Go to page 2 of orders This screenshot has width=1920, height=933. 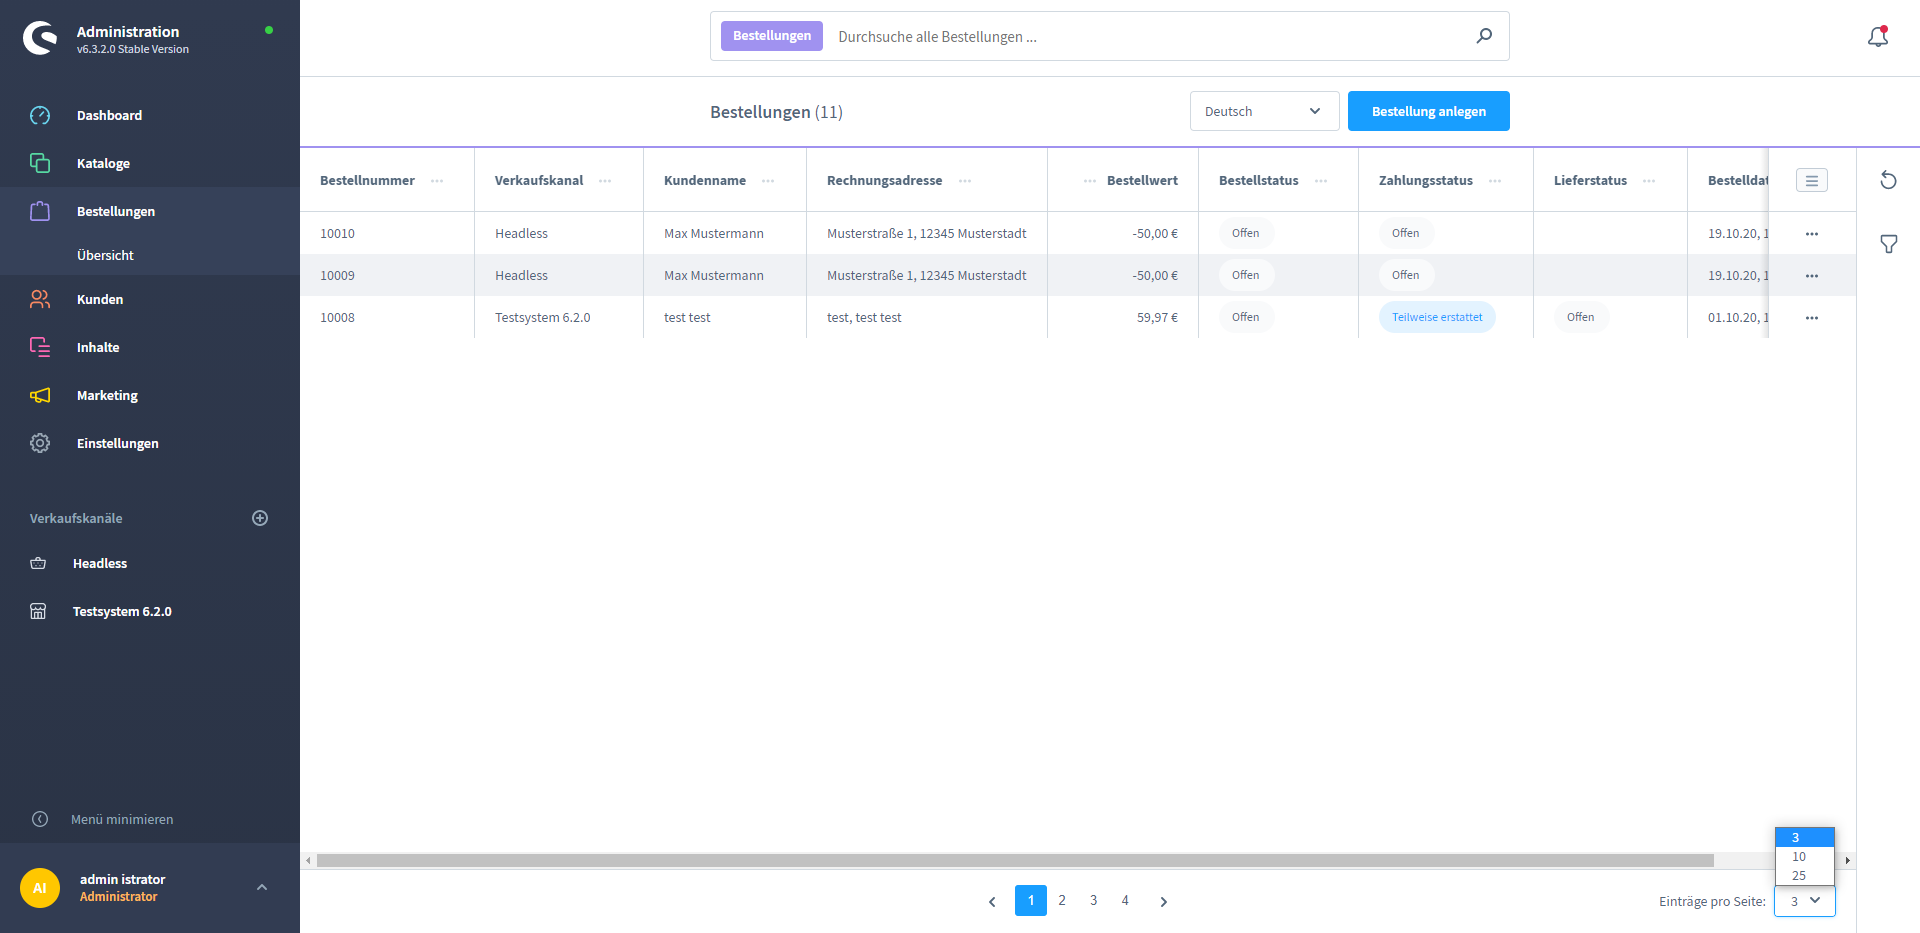(1062, 900)
